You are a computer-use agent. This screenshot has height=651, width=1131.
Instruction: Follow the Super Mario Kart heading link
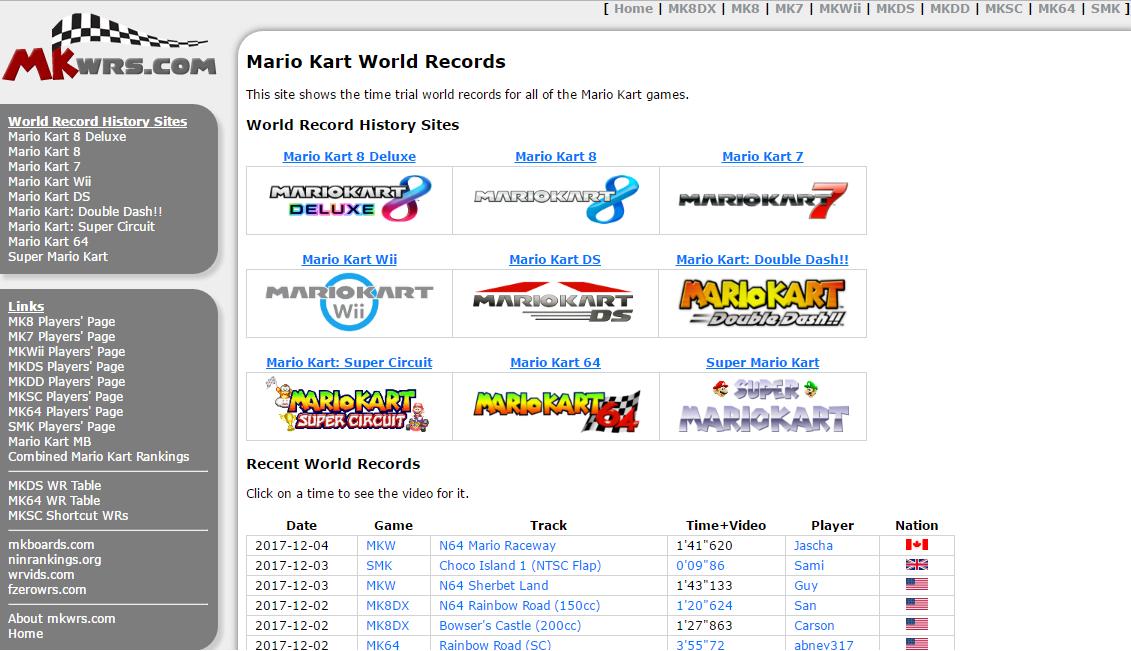[762, 363]
